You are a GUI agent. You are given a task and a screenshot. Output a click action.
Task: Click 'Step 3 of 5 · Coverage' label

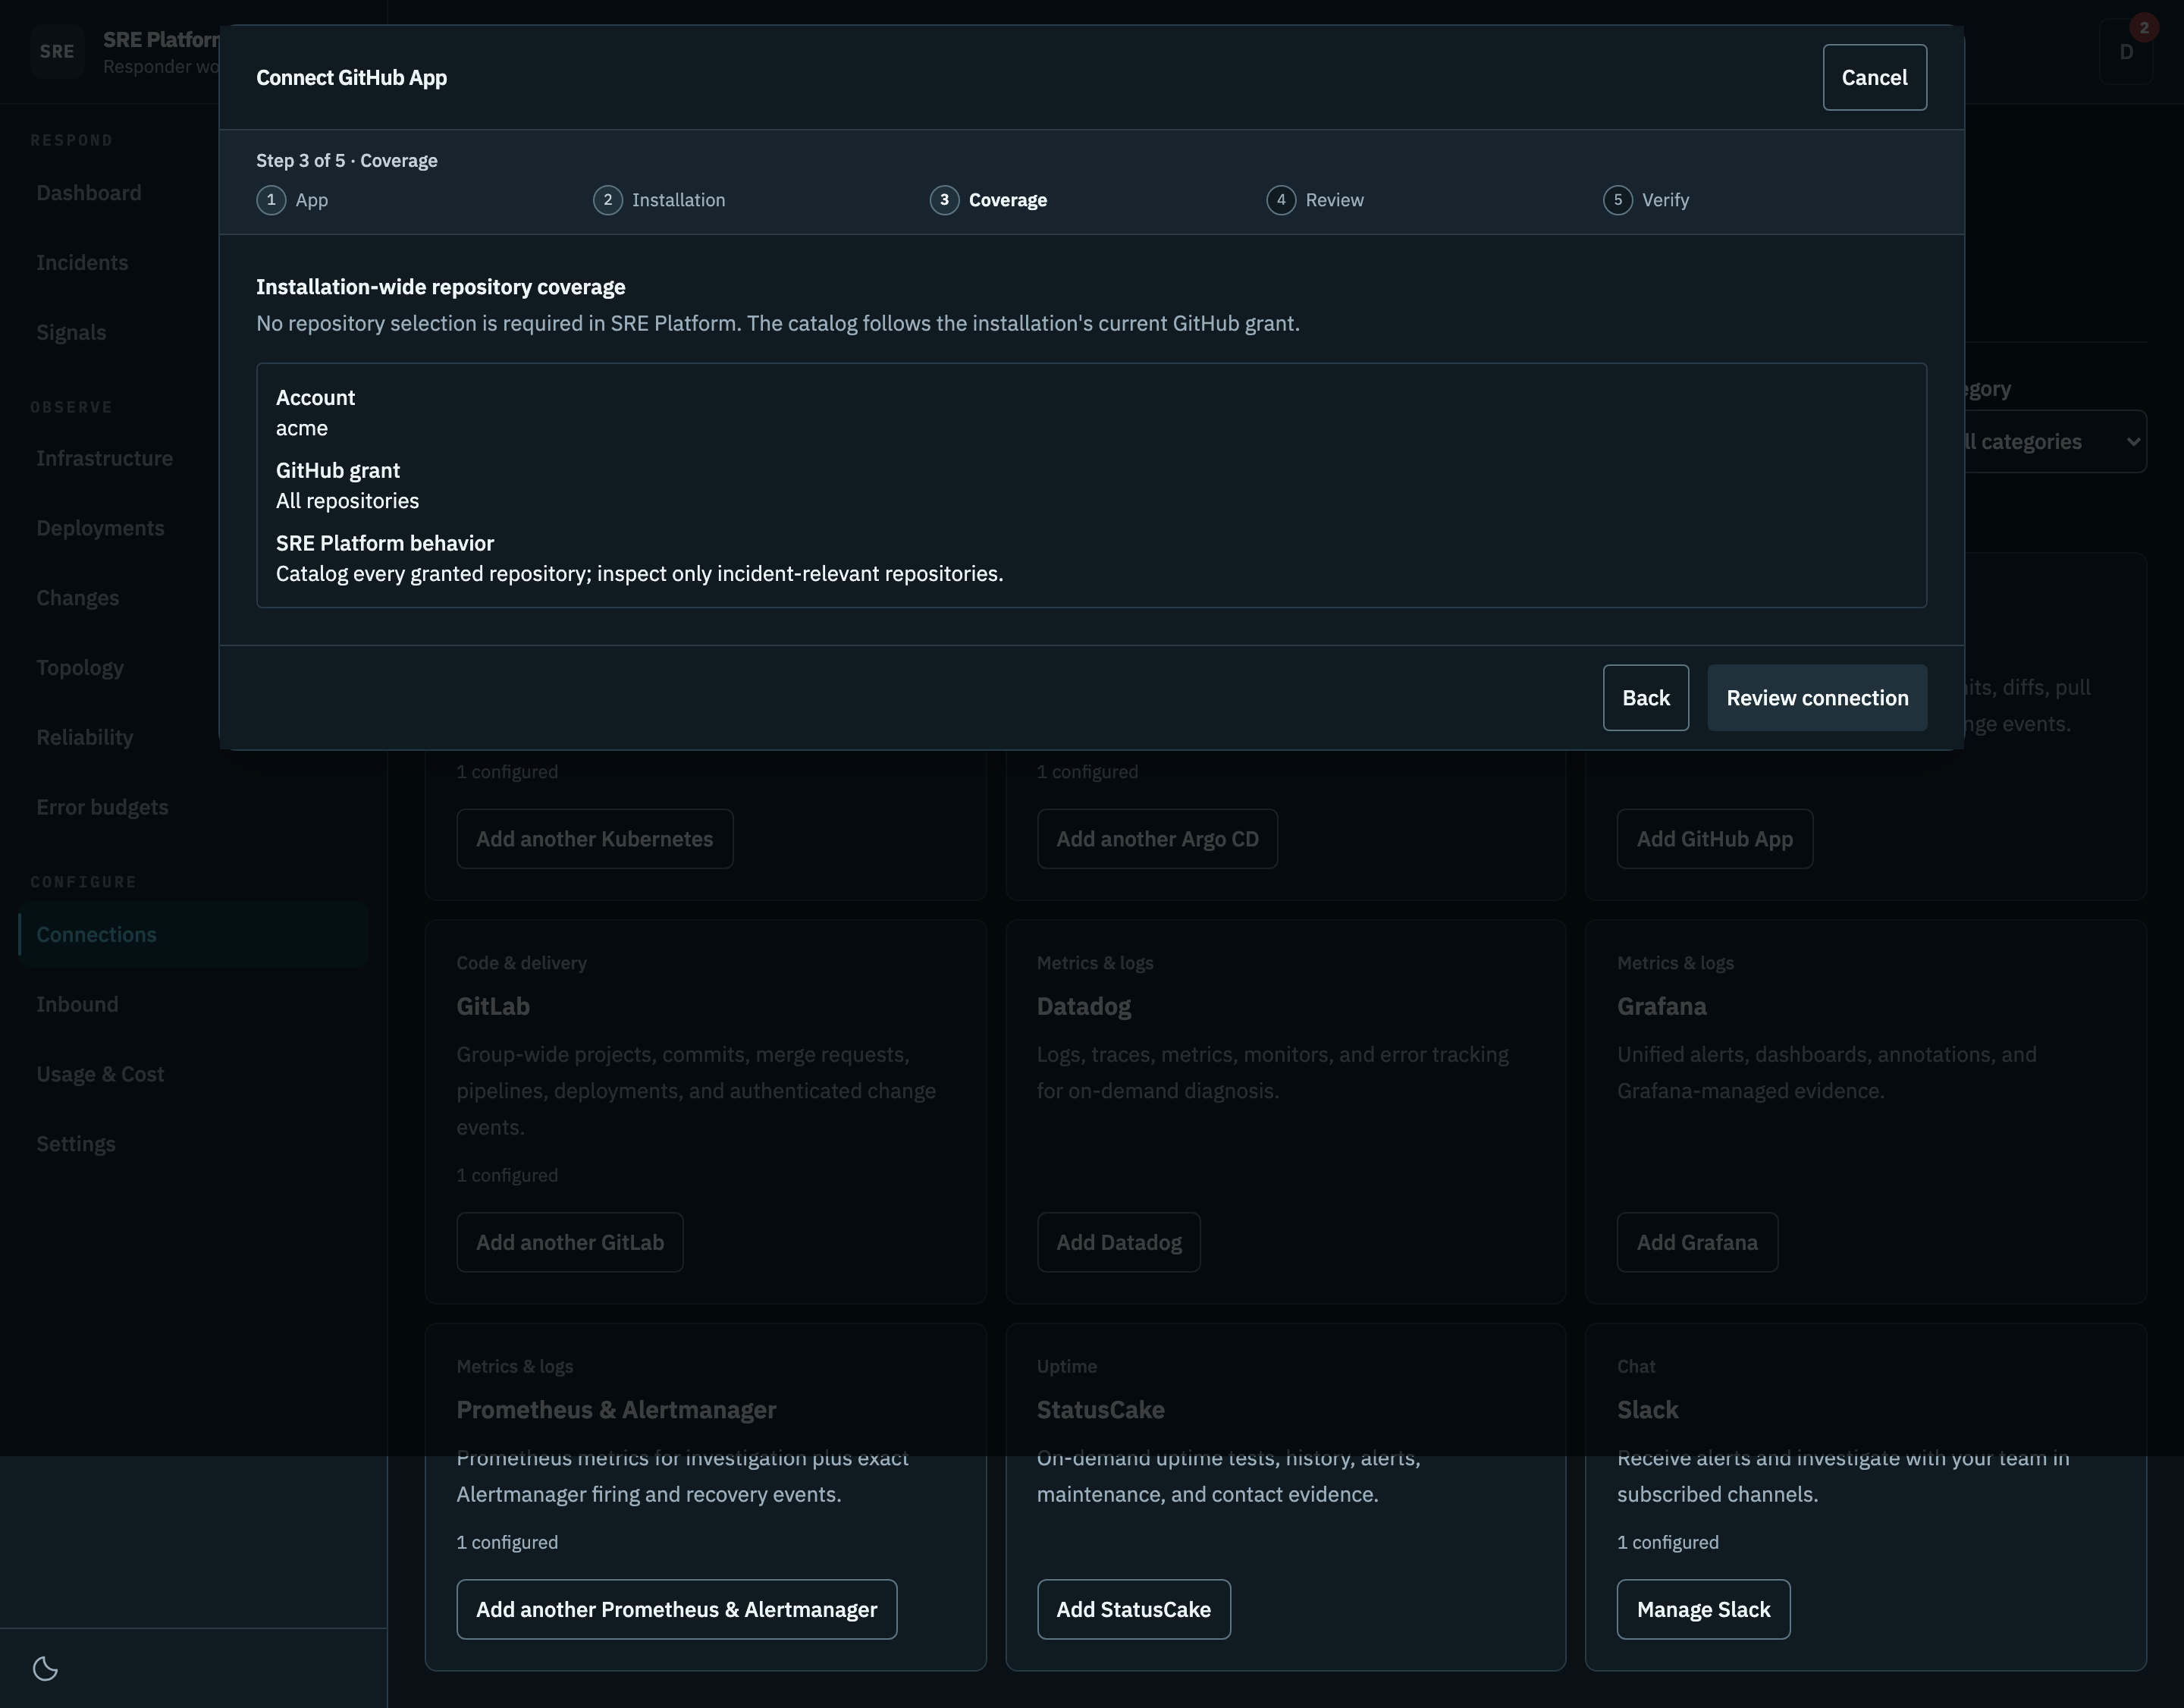coord(346,161)
